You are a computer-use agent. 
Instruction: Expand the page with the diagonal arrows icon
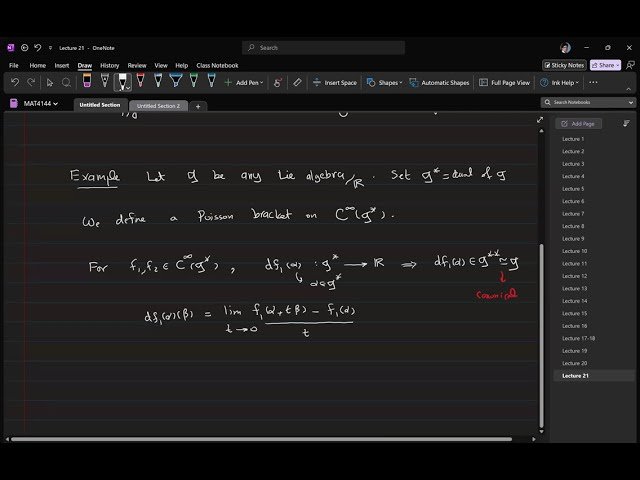[540, 120]
